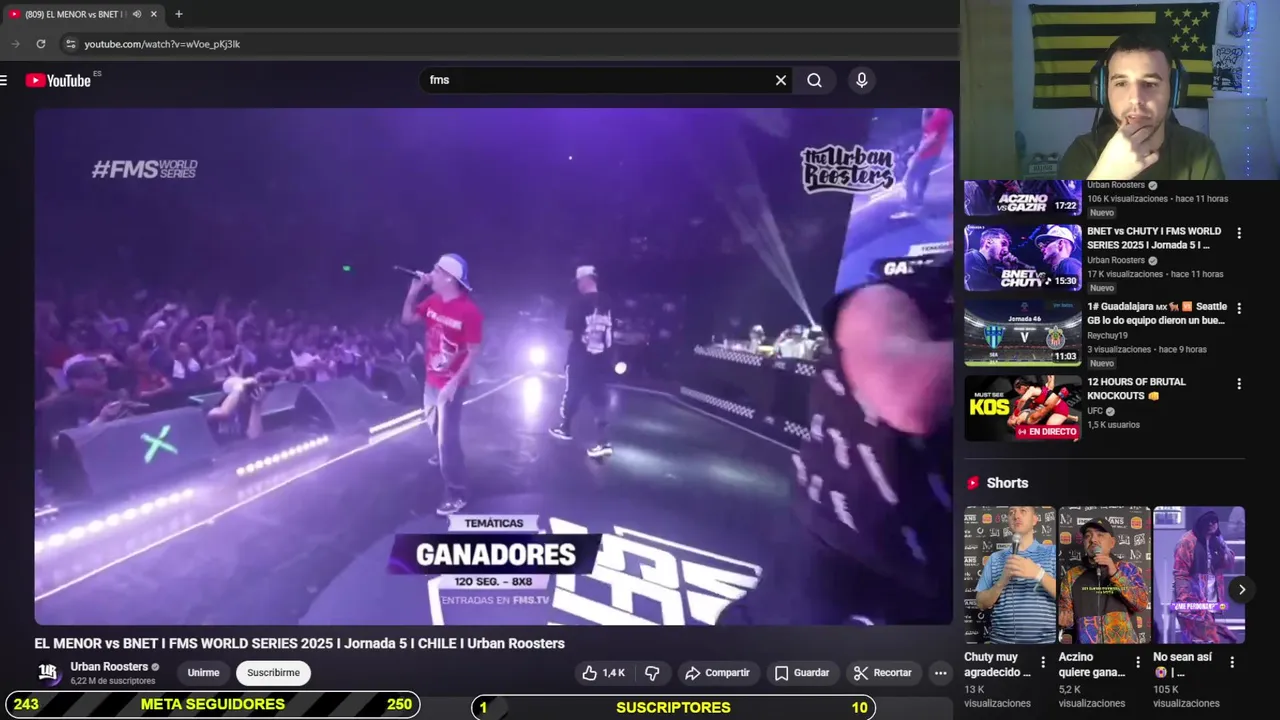Open site info icon in address bar
This screenshot has width=1280, height=720.
[x=70, y=44]
